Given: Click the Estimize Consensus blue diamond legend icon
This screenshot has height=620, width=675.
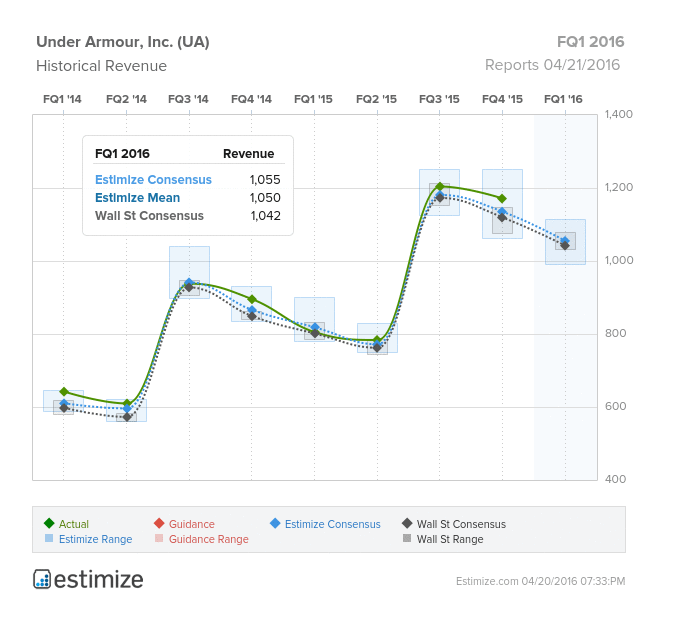Looking at the screenshot, I should coord(275,523).
